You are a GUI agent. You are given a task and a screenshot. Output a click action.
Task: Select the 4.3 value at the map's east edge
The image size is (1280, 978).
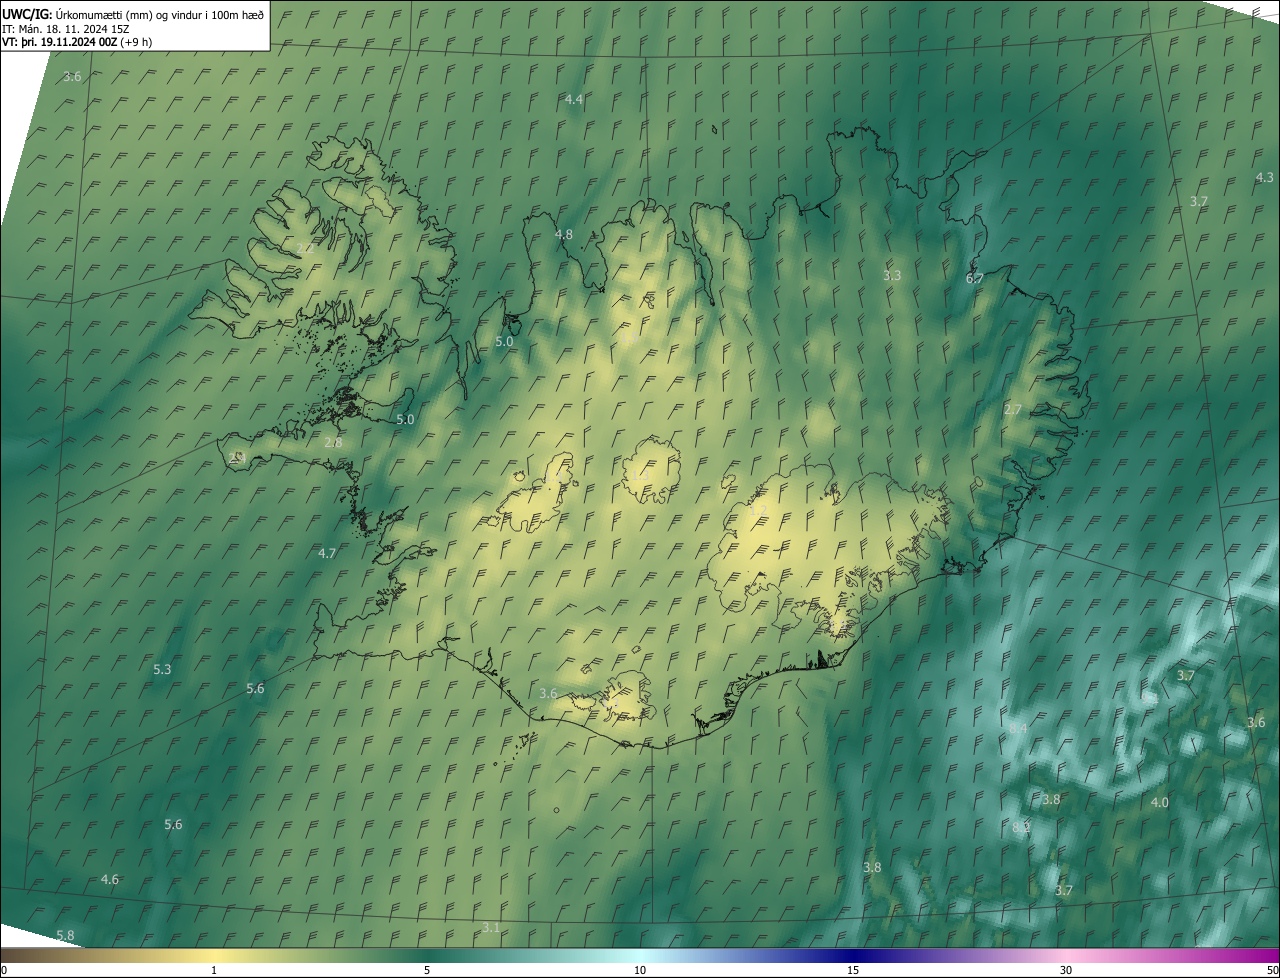[1264, 177]
